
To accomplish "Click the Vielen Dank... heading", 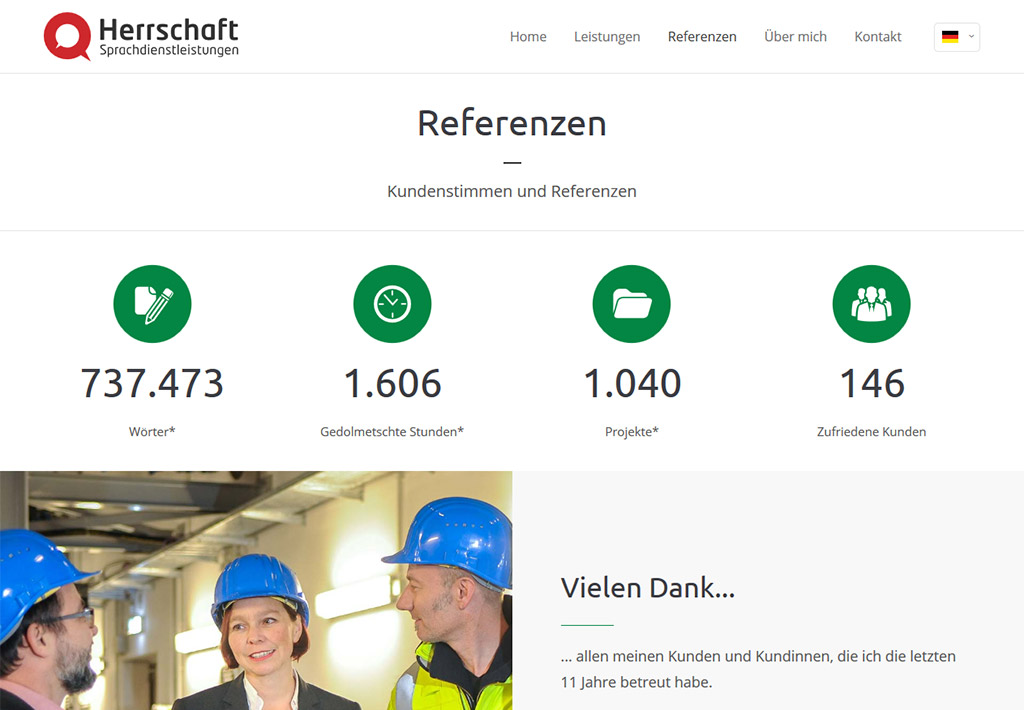I will click(648, 588).
